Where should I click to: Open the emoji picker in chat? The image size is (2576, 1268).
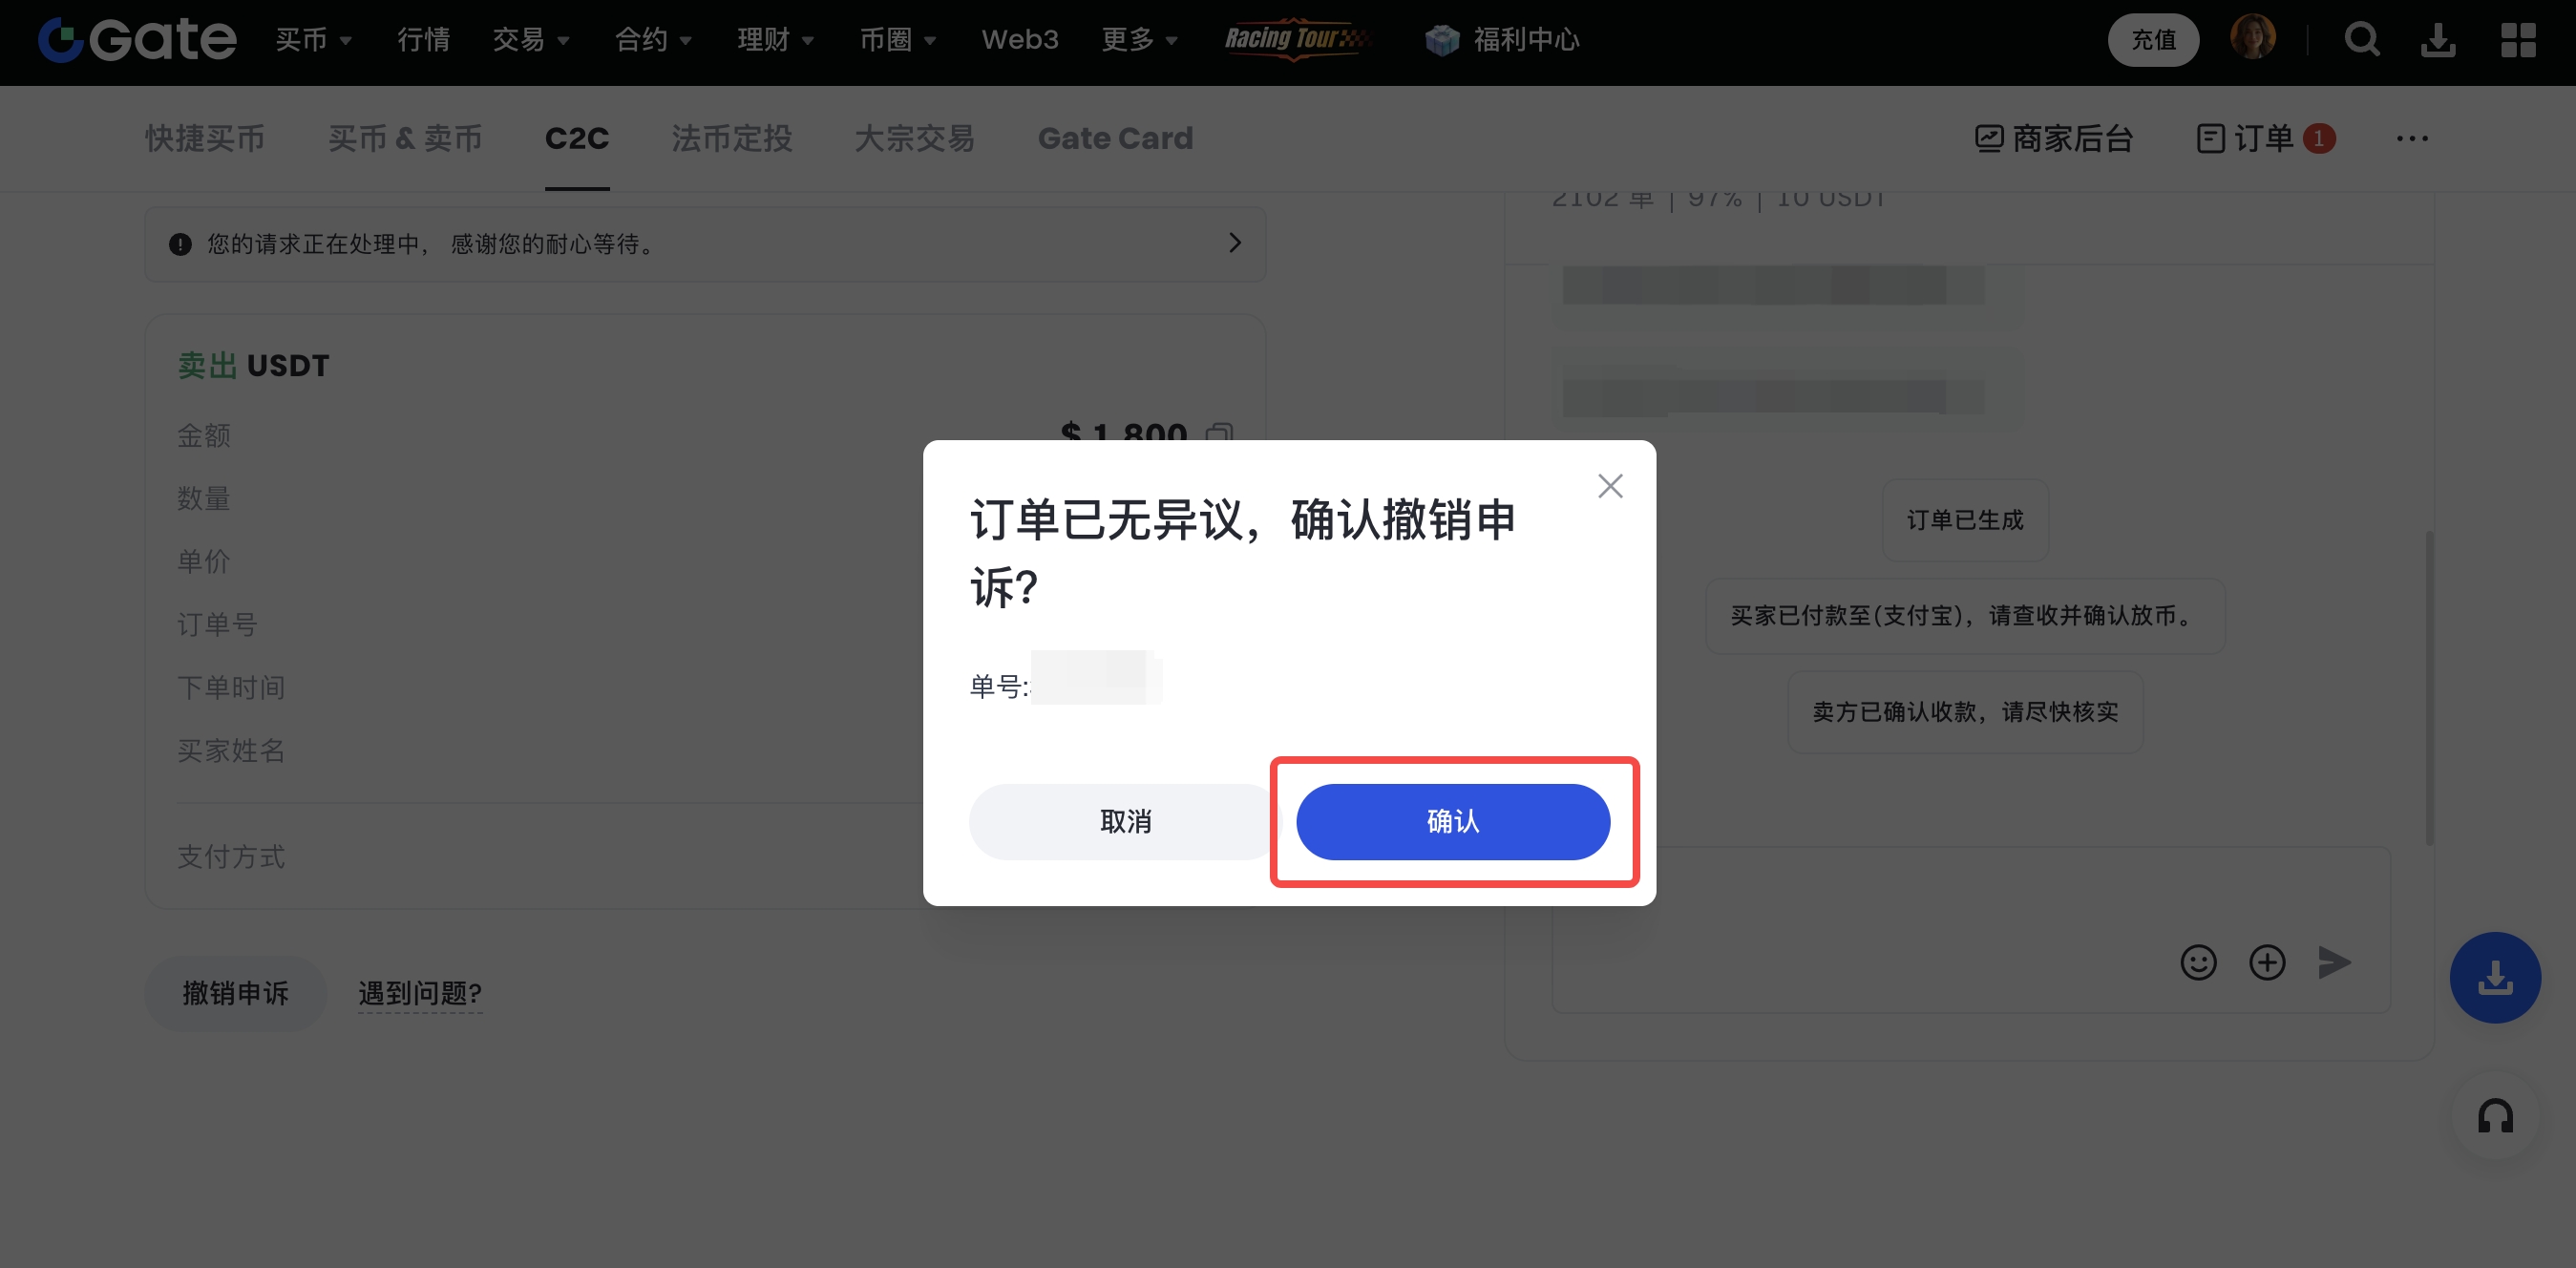tap(2197, 962)
